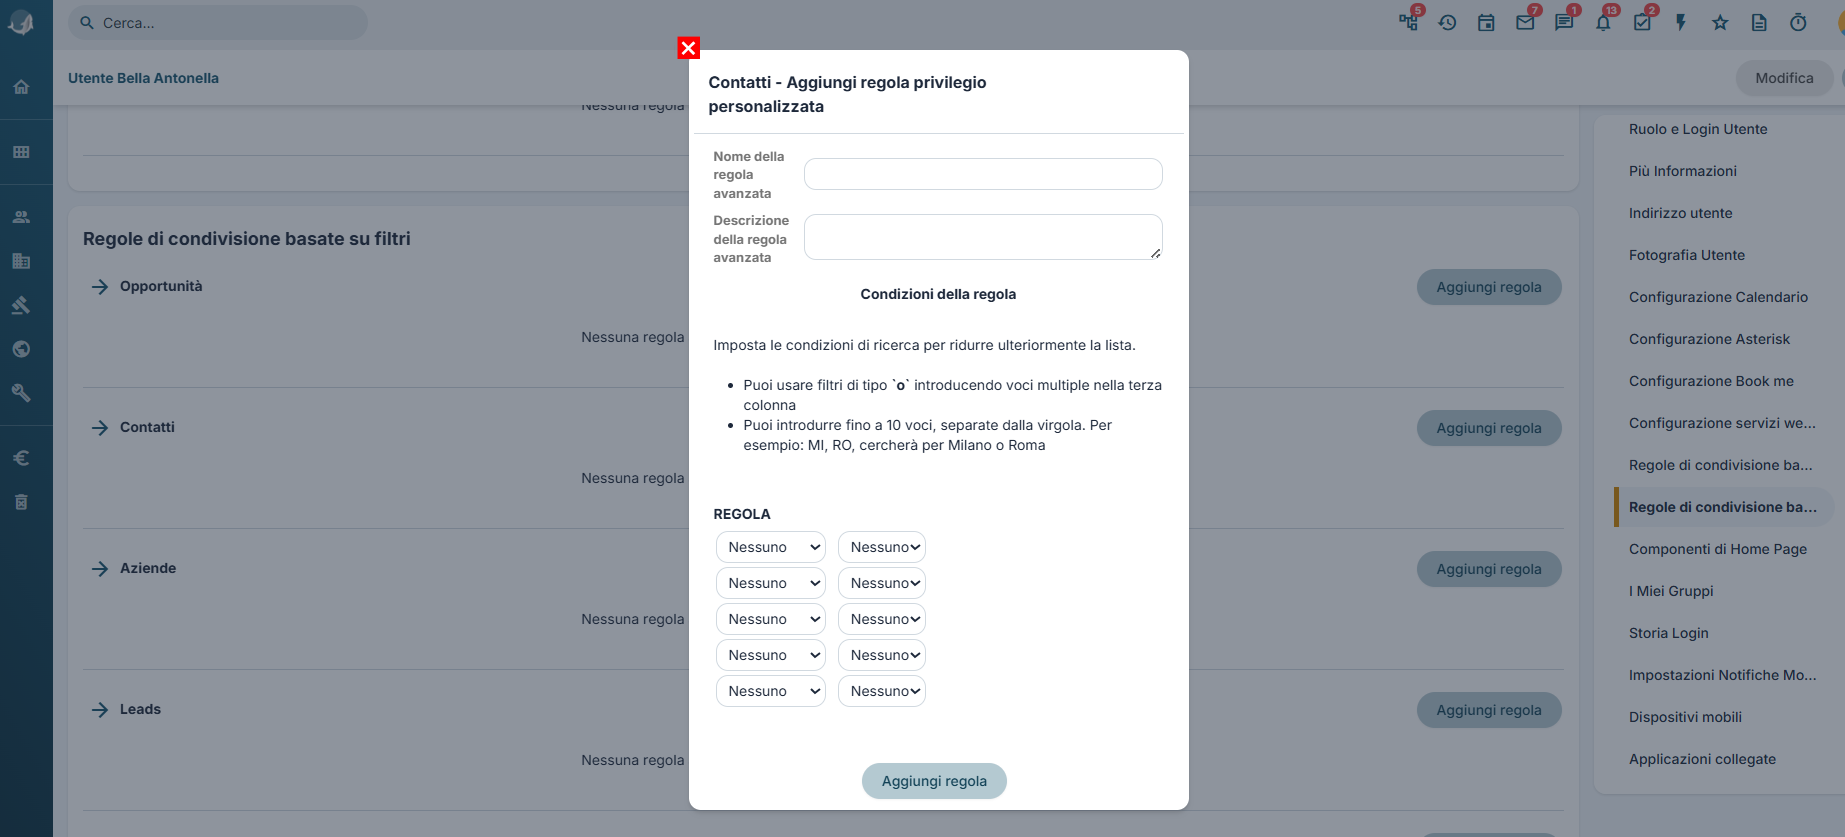1845x837 pixels.
Task: Open the euro icon in sidebar
Action: (x=21, y=458)
